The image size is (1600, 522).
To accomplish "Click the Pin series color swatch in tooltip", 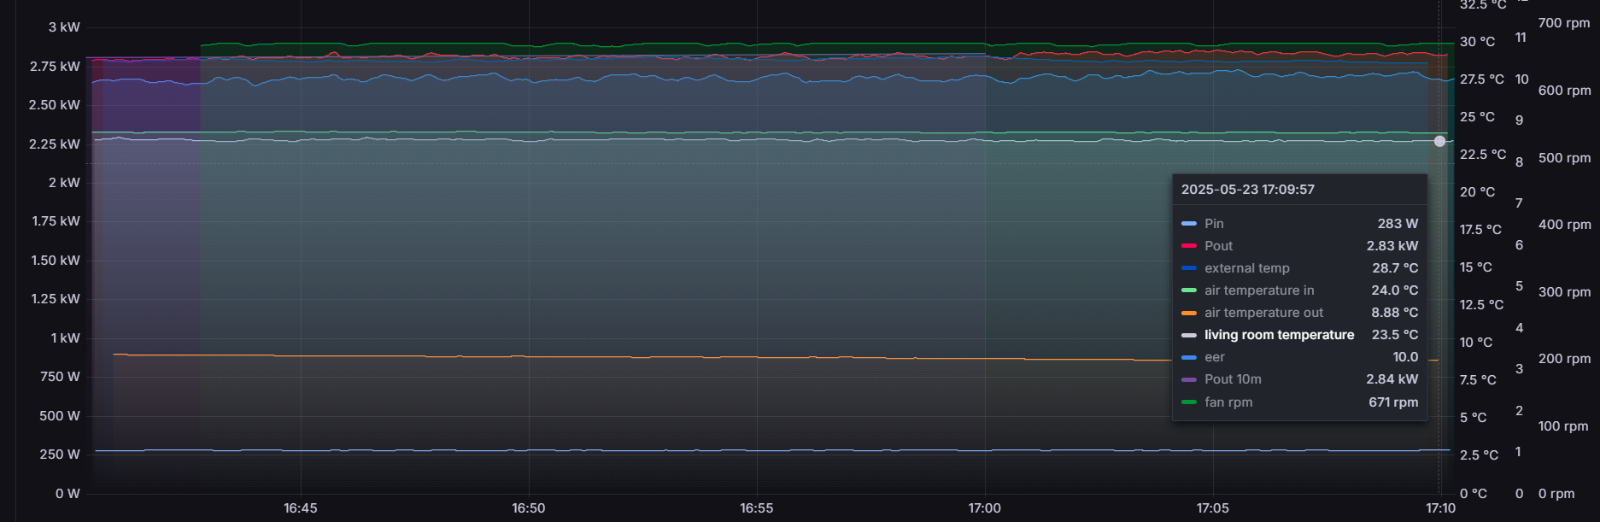I will coord(1188,224).
